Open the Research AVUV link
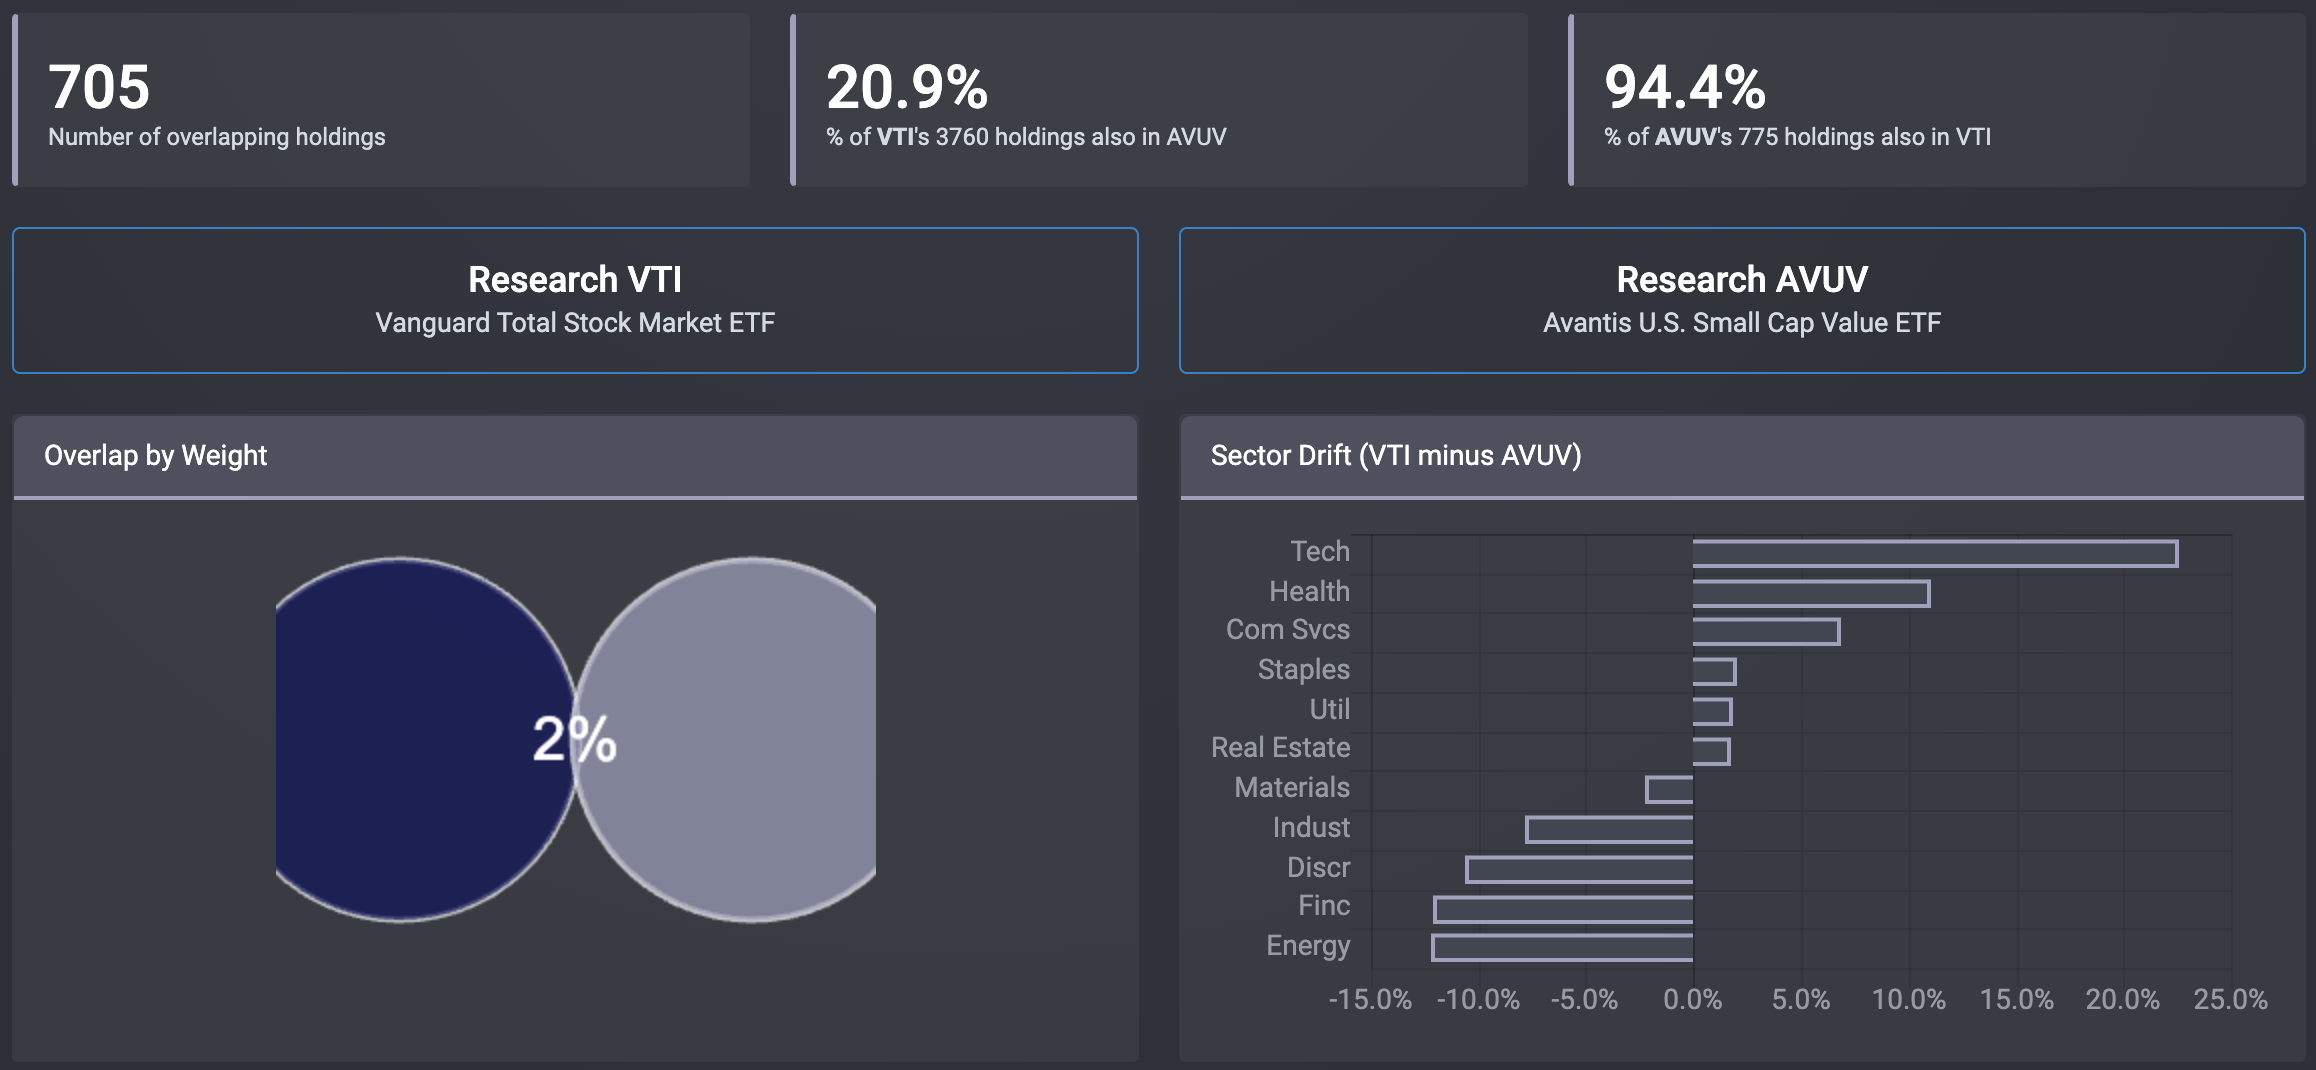This screenshot has width=2316, height=1070. click(x=1741, y=300)
